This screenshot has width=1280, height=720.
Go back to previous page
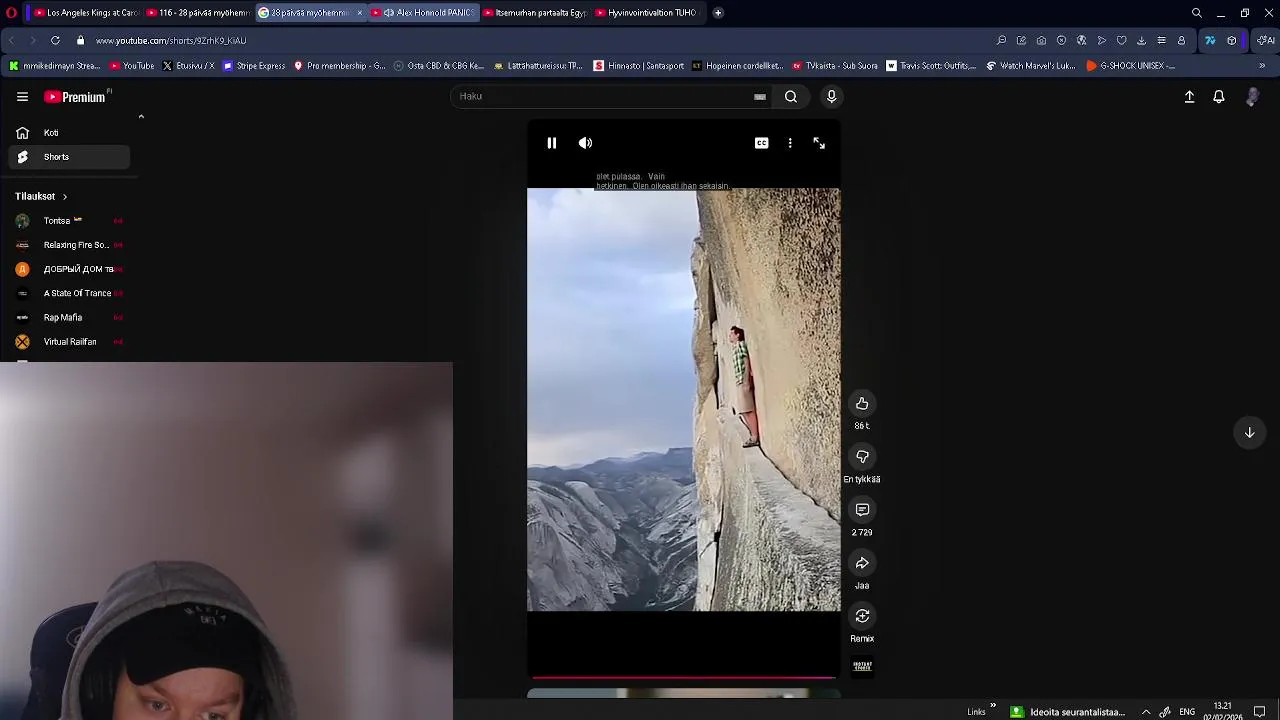point(12,41)
